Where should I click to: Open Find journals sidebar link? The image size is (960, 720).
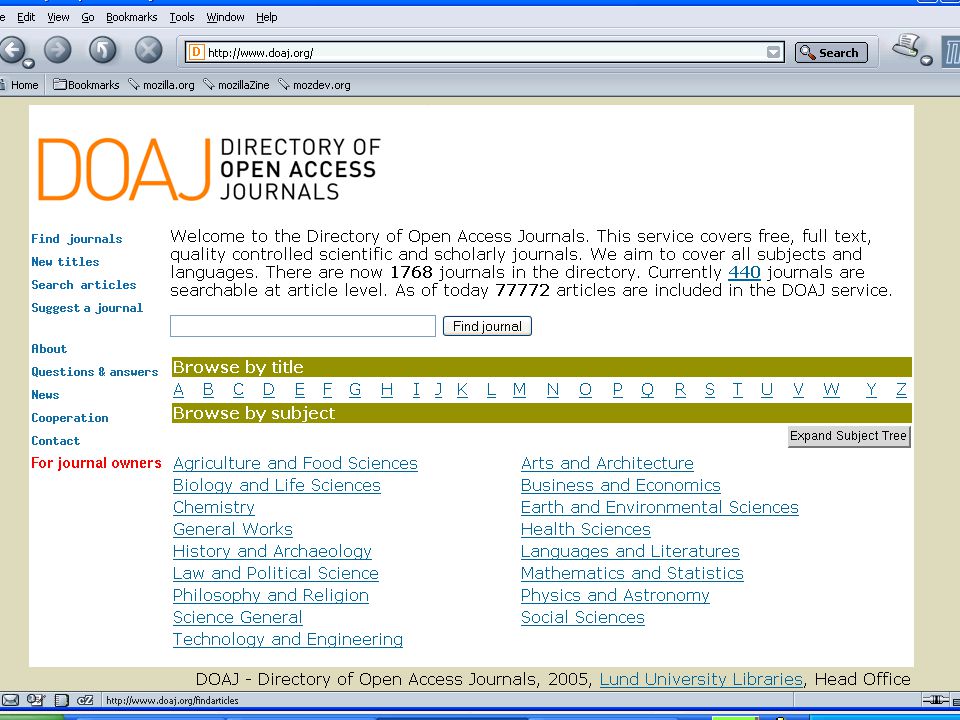click(77, 239)
